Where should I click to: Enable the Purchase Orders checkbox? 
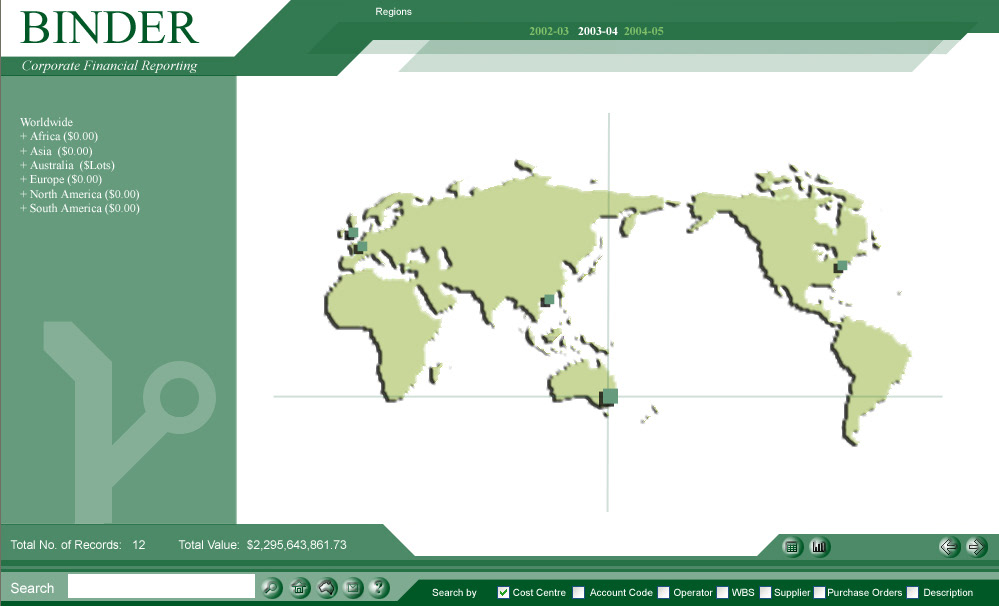[x=819, y=593]
